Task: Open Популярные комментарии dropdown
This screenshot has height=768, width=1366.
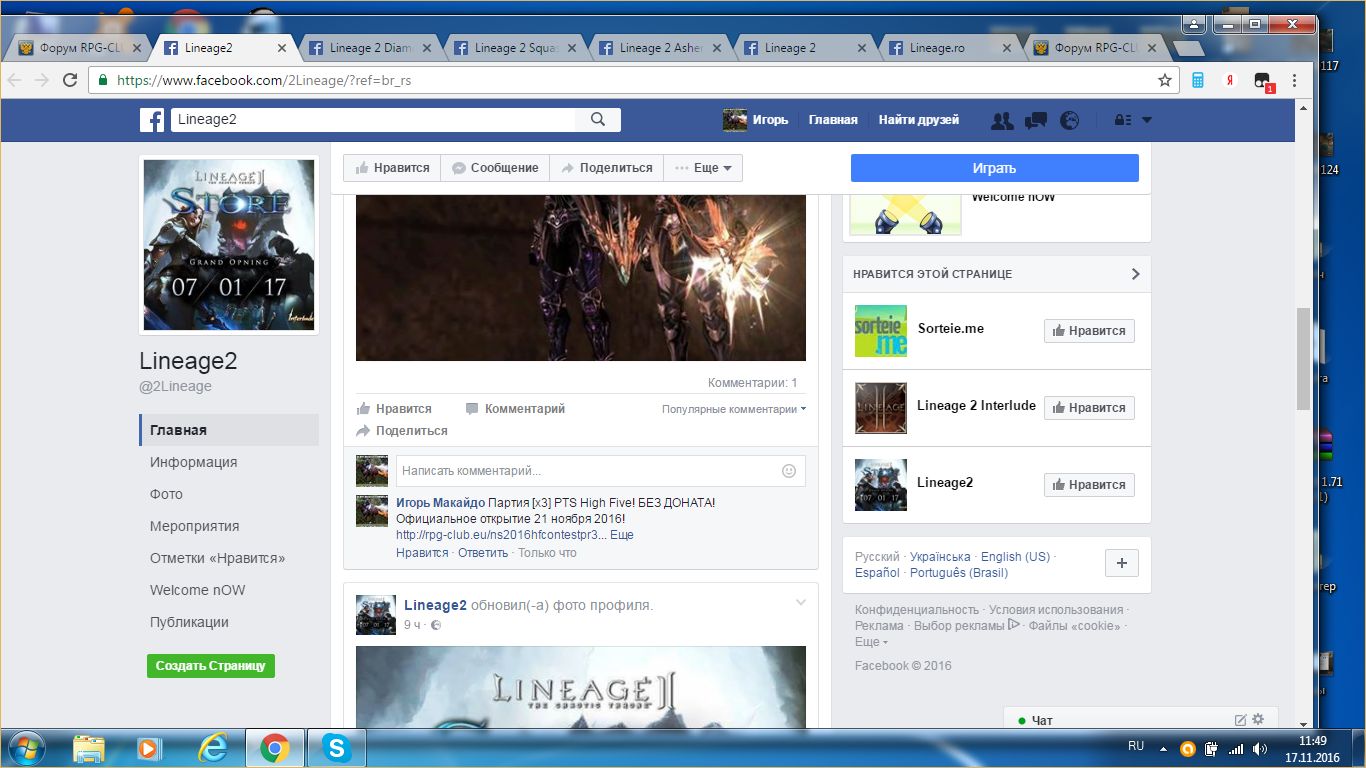Action: click(x=734, y=409)
